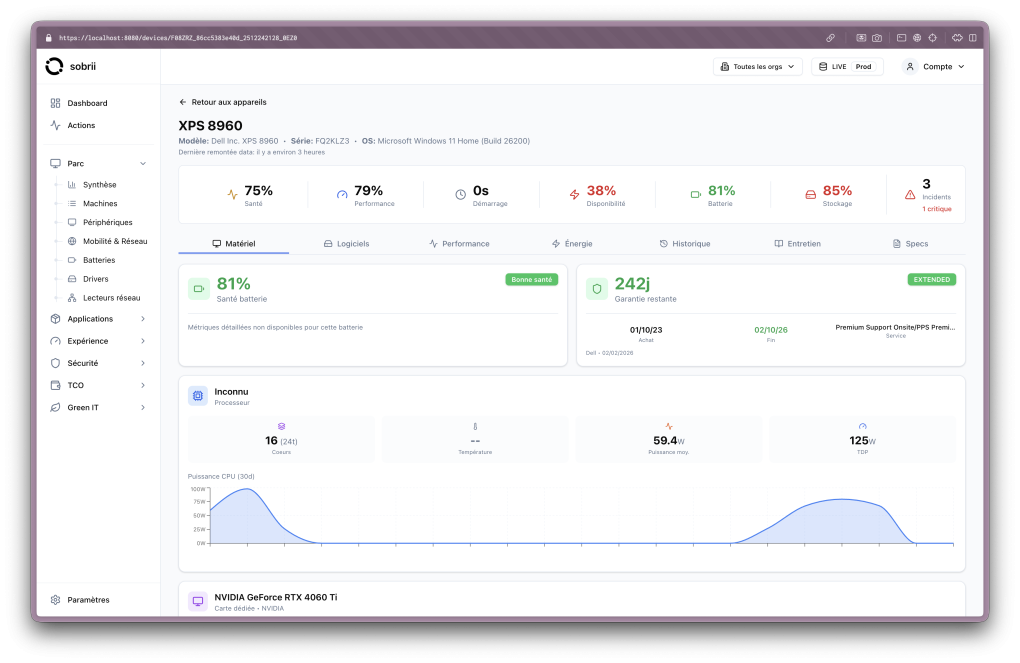Click the Mobilité & Réseau globe icon
The width and height of the screenshot is (1020, 663).
click(72, 241)
